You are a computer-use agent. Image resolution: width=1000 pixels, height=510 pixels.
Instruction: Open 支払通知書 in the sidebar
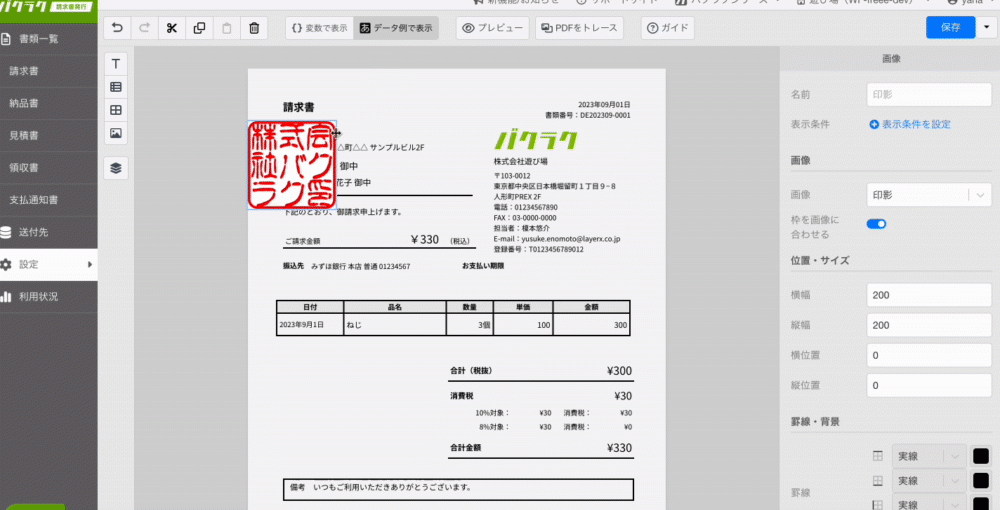coord(48,200)
